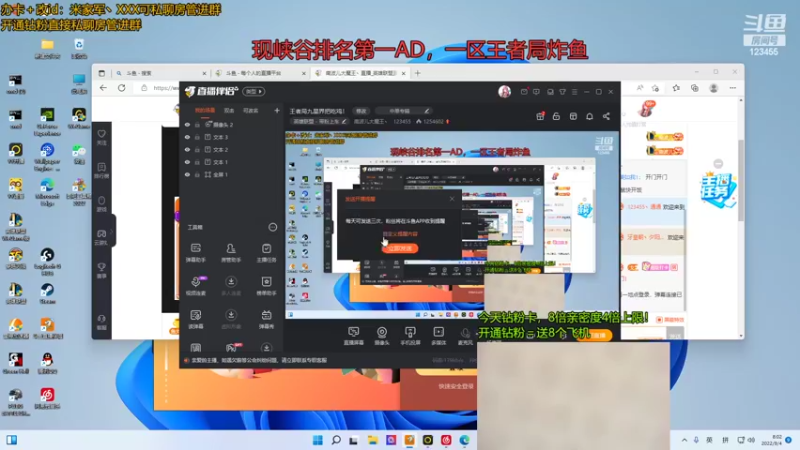Screen dimensions: 800x450
Task: Click the unlock padlock icon in the streamer toolbar
Action: click(x=556, y=116)
